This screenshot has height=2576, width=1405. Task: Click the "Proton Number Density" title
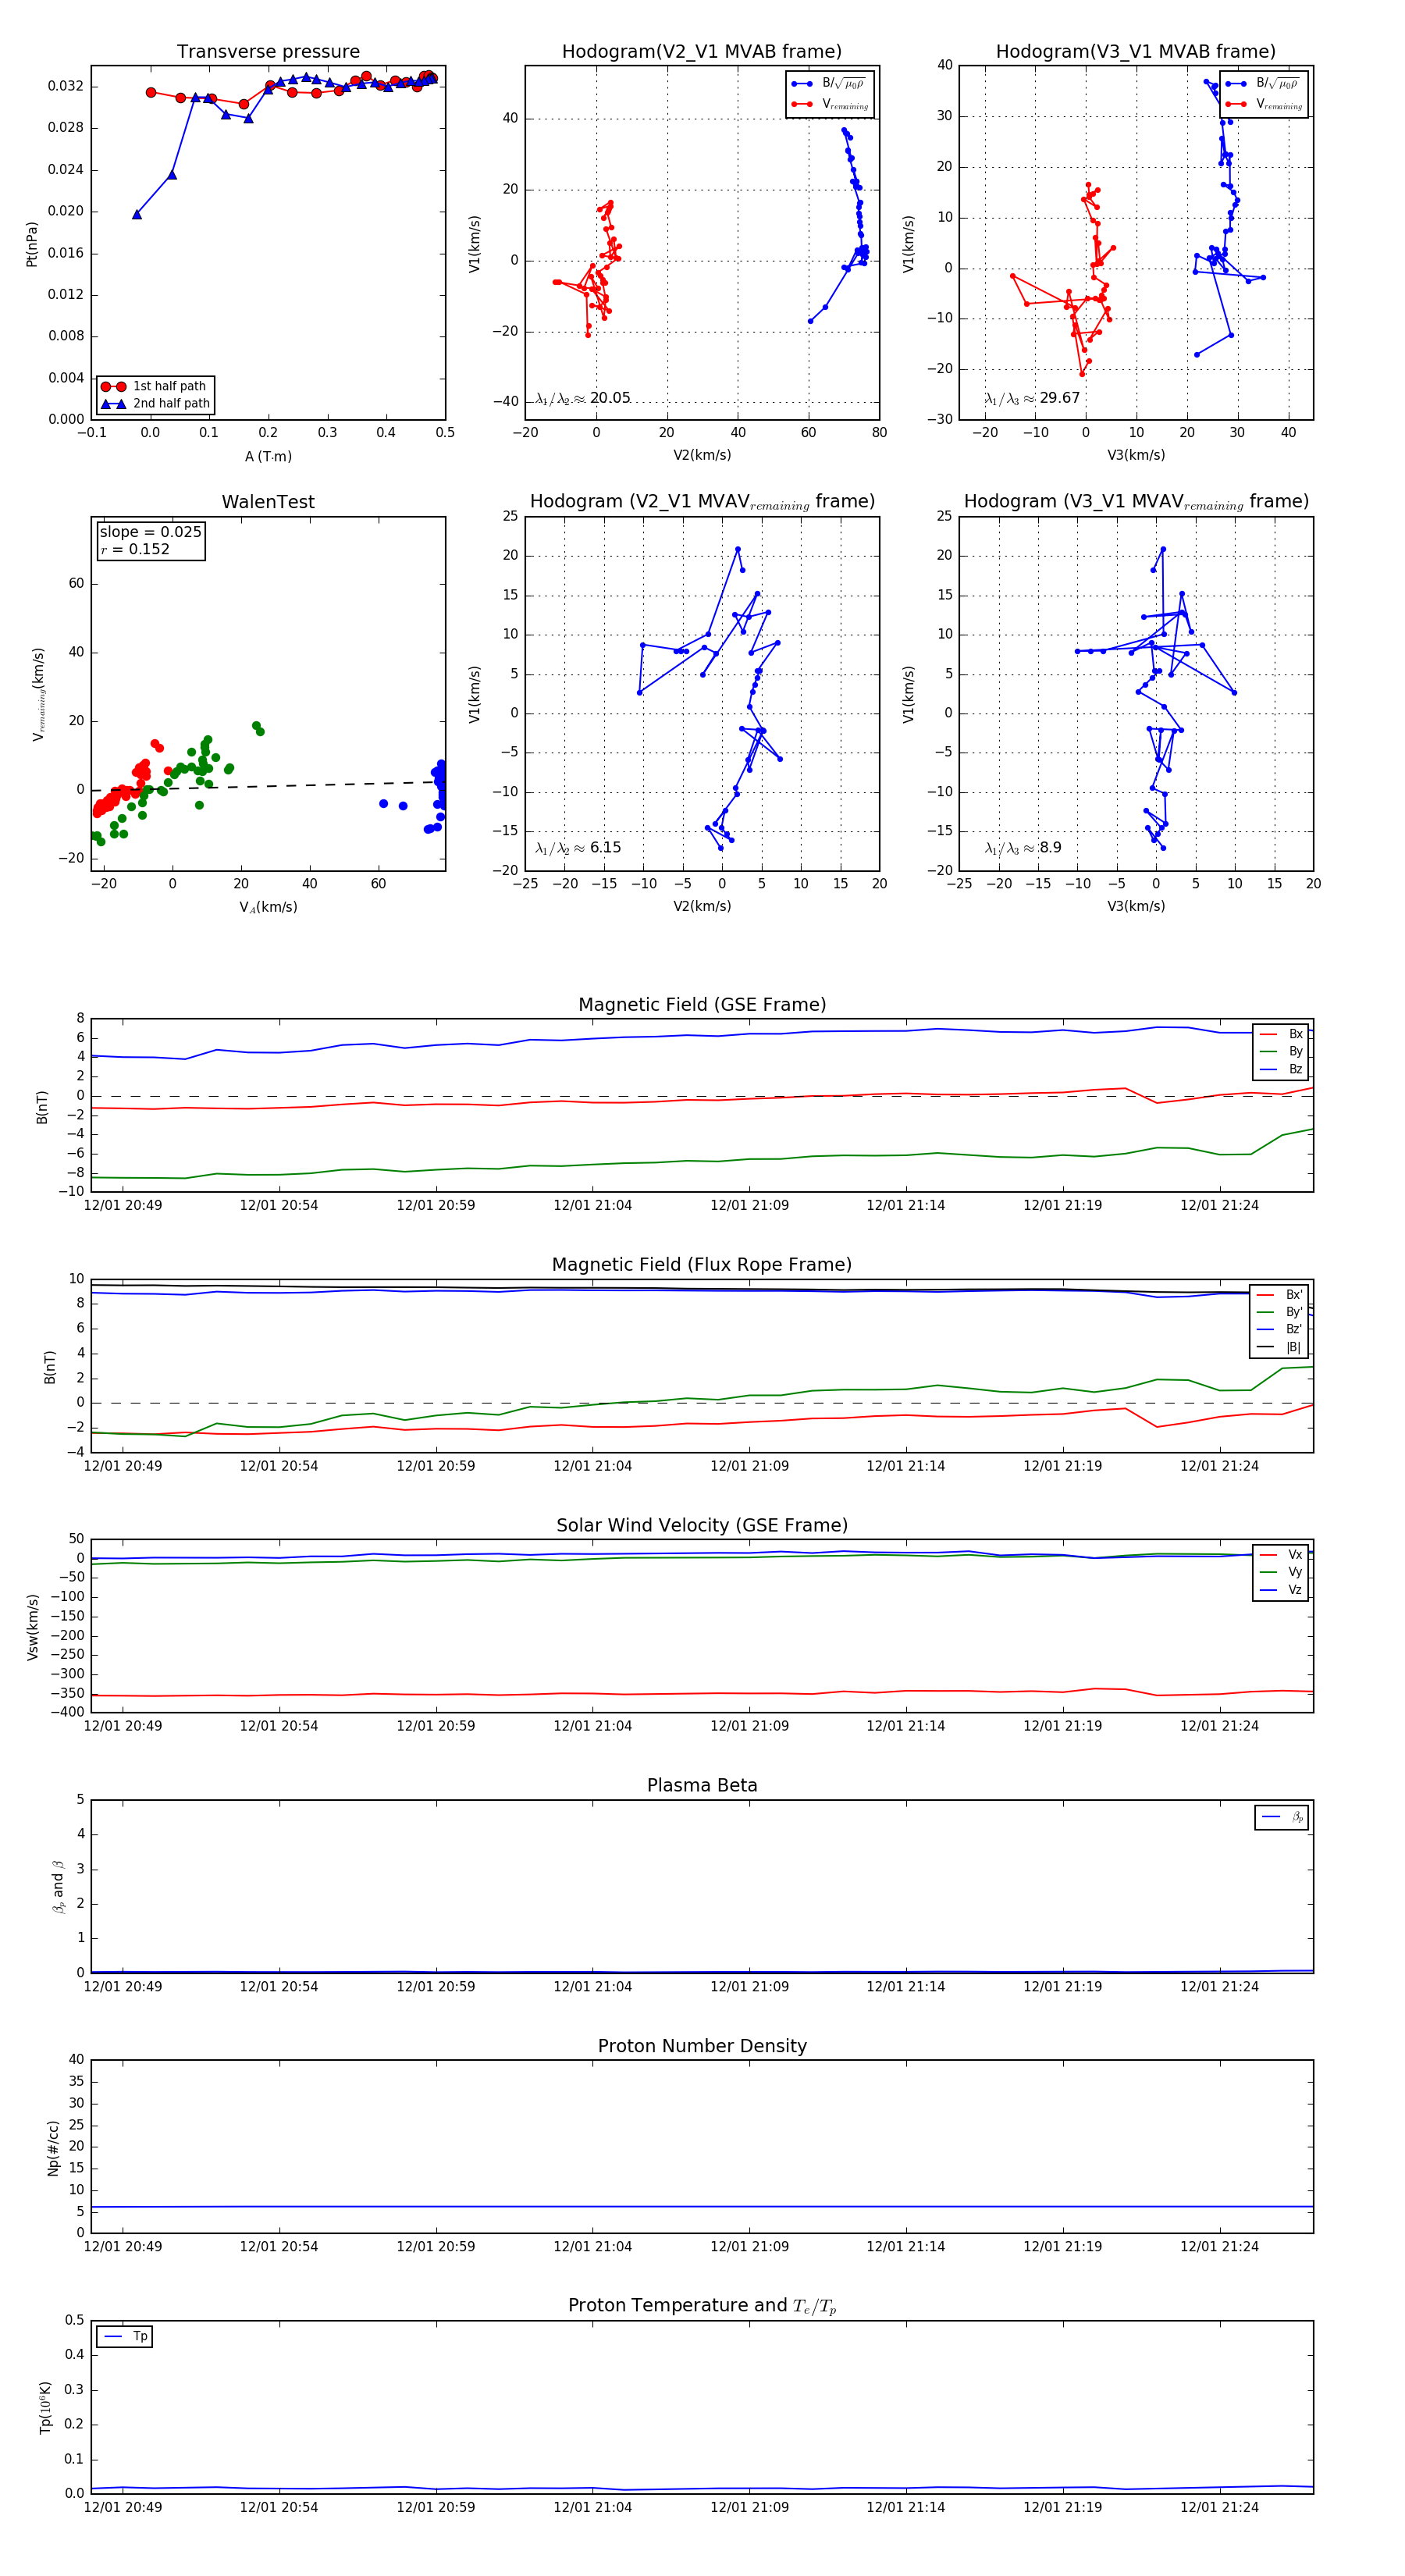pyautogui.click(x=702, y=2046)
